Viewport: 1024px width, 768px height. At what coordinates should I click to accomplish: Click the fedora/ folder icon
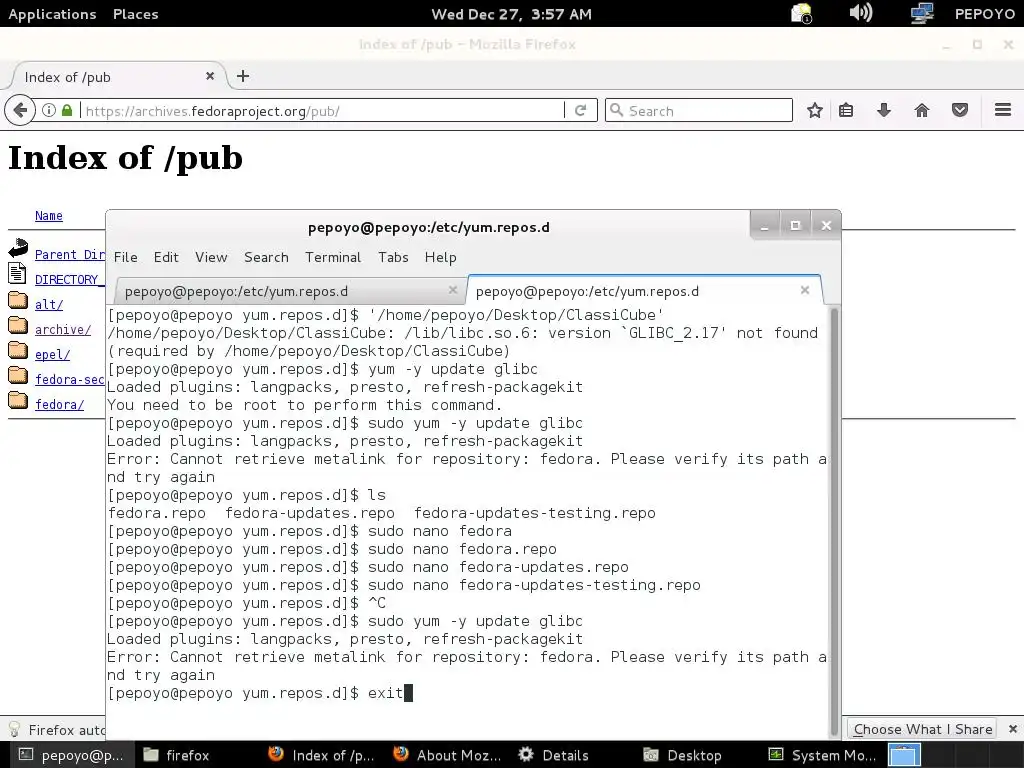click(x=18, y=400)
